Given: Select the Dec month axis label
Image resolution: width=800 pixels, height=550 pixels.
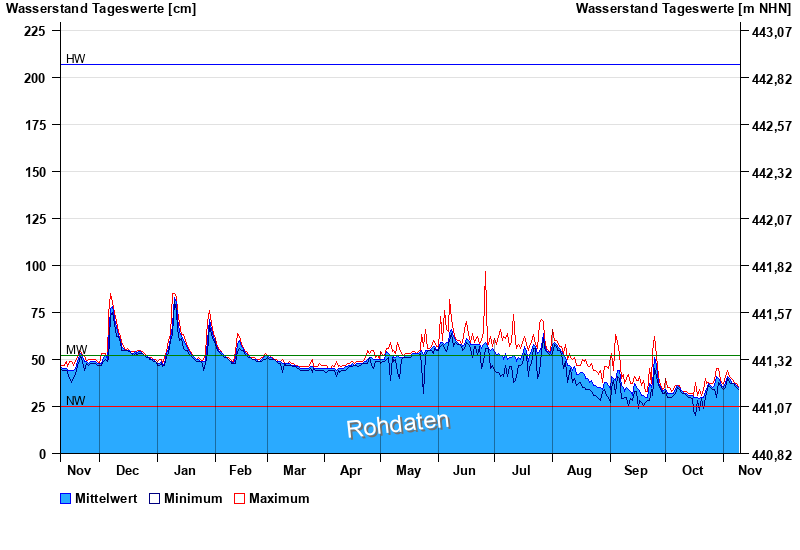Looking at the screenshot, I should click(x=127, y=470).
